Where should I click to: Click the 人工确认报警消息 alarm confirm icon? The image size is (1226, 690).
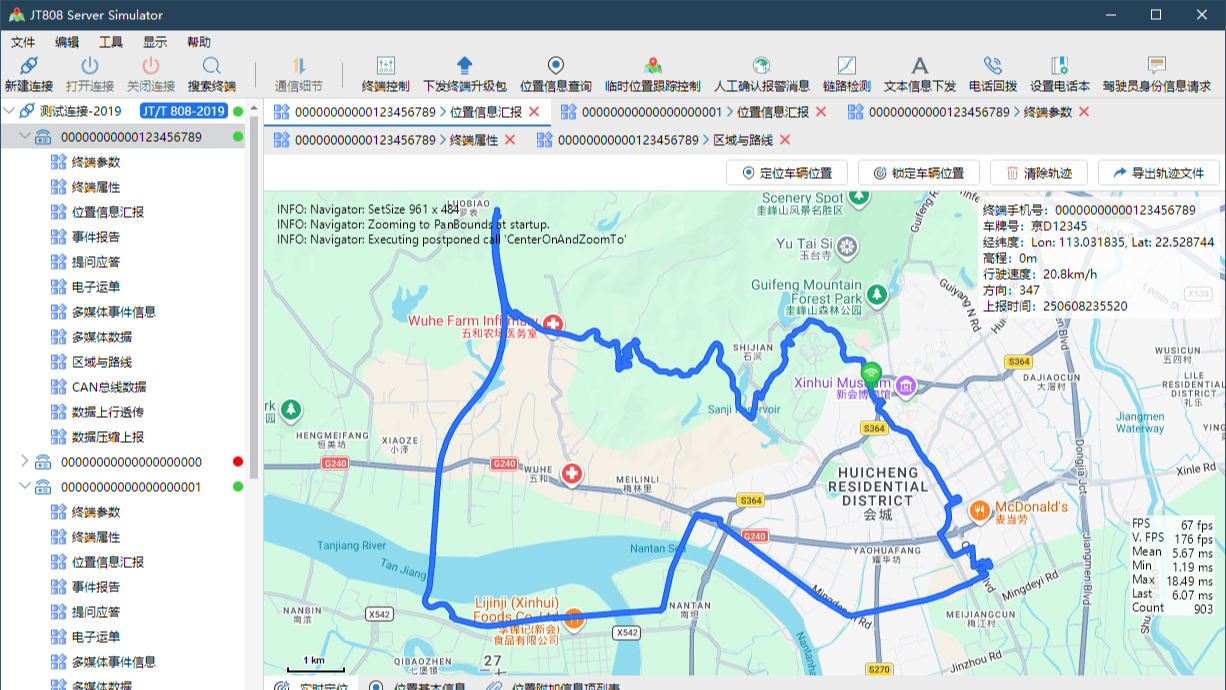(x=761, y=66)
